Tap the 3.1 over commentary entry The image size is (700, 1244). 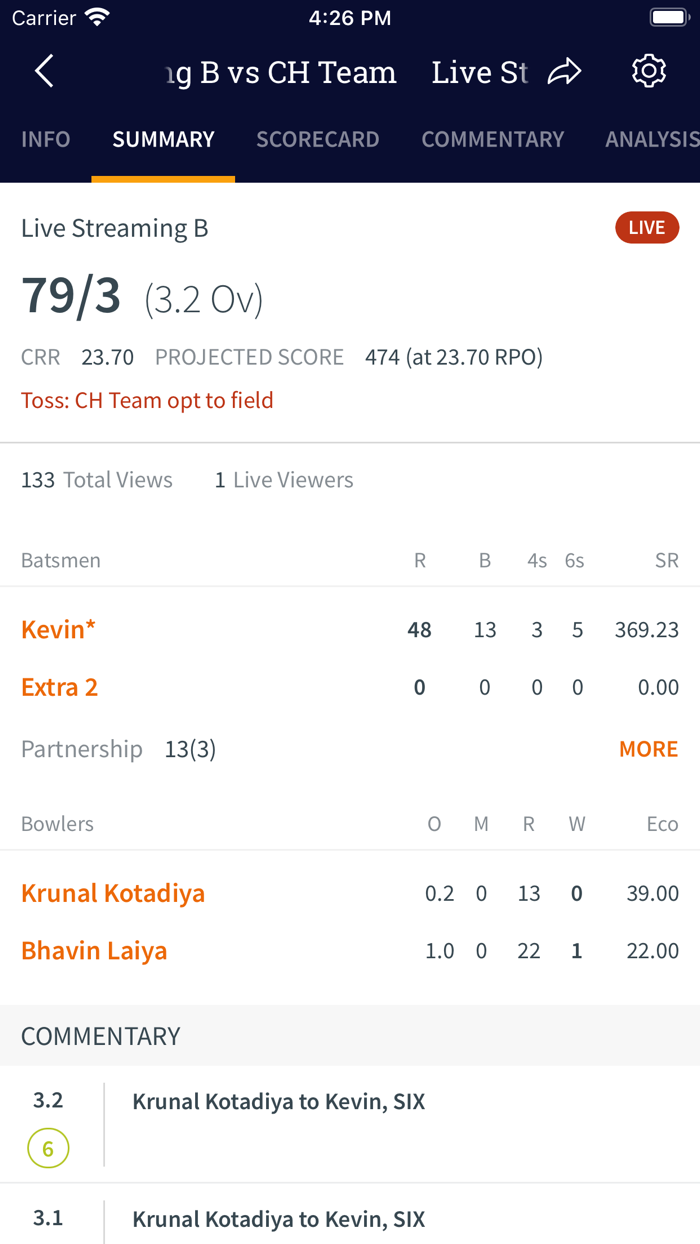click(279, 1219)
